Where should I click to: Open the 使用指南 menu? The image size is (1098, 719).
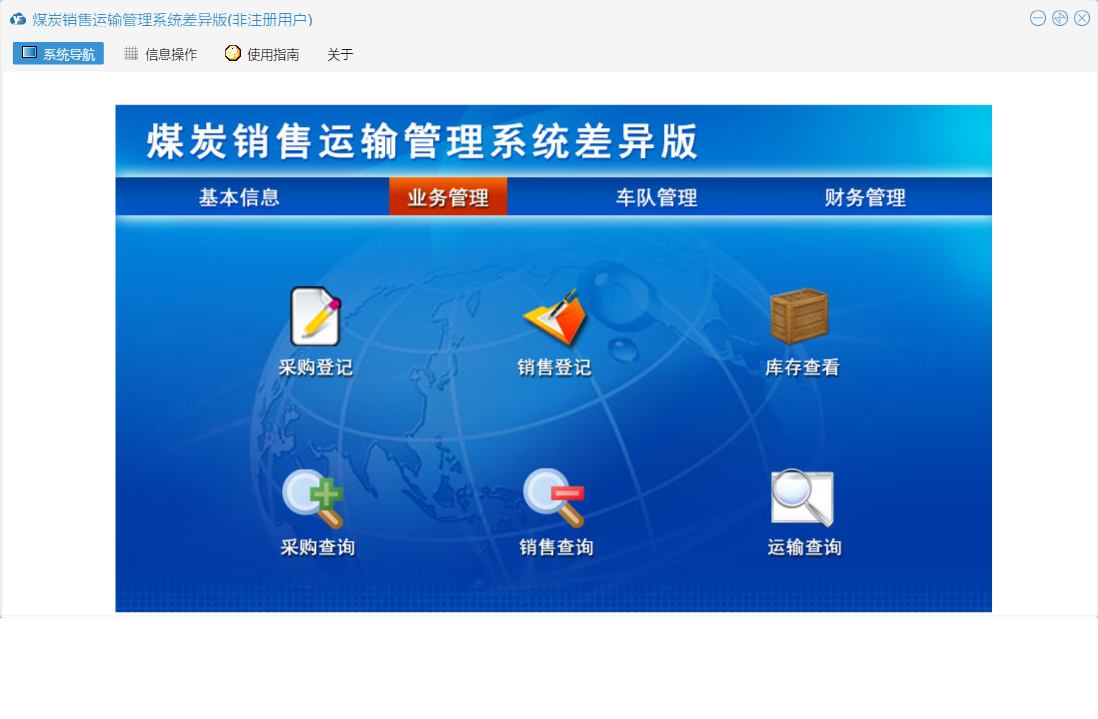pos(262,54)
